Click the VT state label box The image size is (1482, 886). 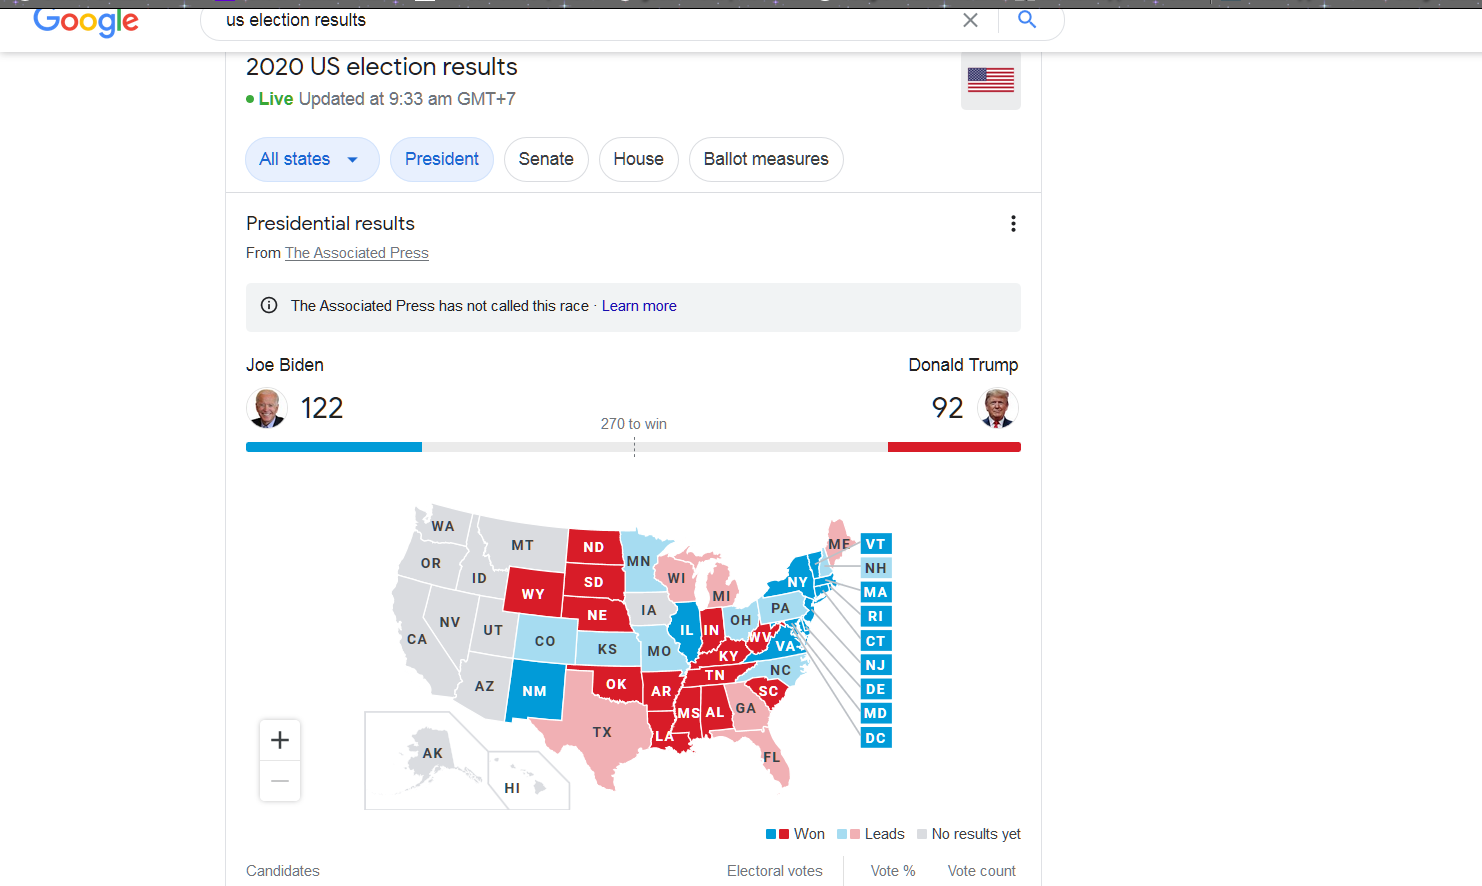coord(875,544)
